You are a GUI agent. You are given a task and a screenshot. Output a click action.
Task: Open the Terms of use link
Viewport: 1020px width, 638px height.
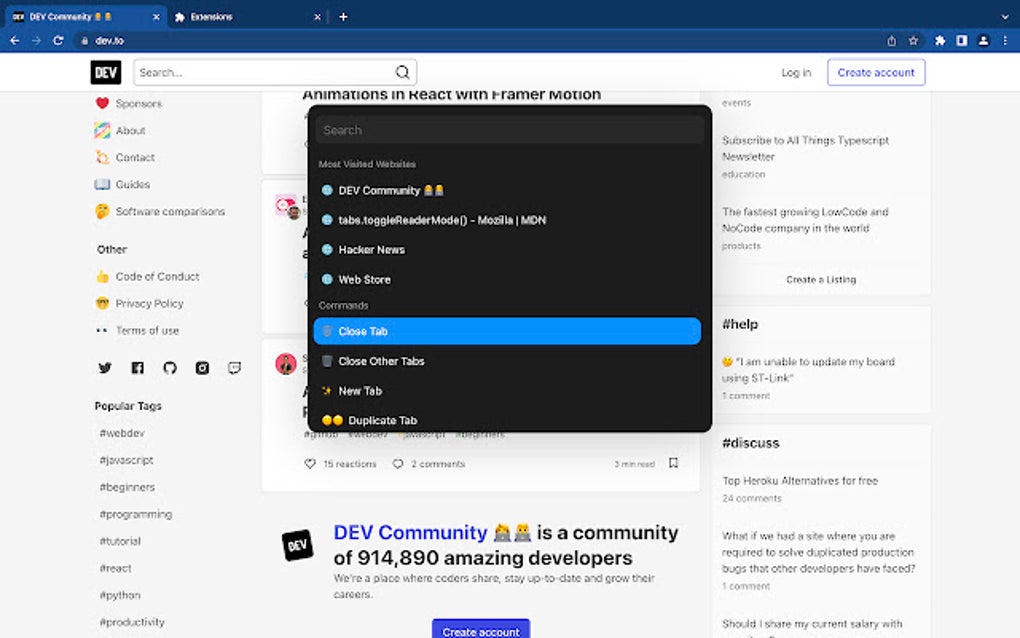click(147, 330)
